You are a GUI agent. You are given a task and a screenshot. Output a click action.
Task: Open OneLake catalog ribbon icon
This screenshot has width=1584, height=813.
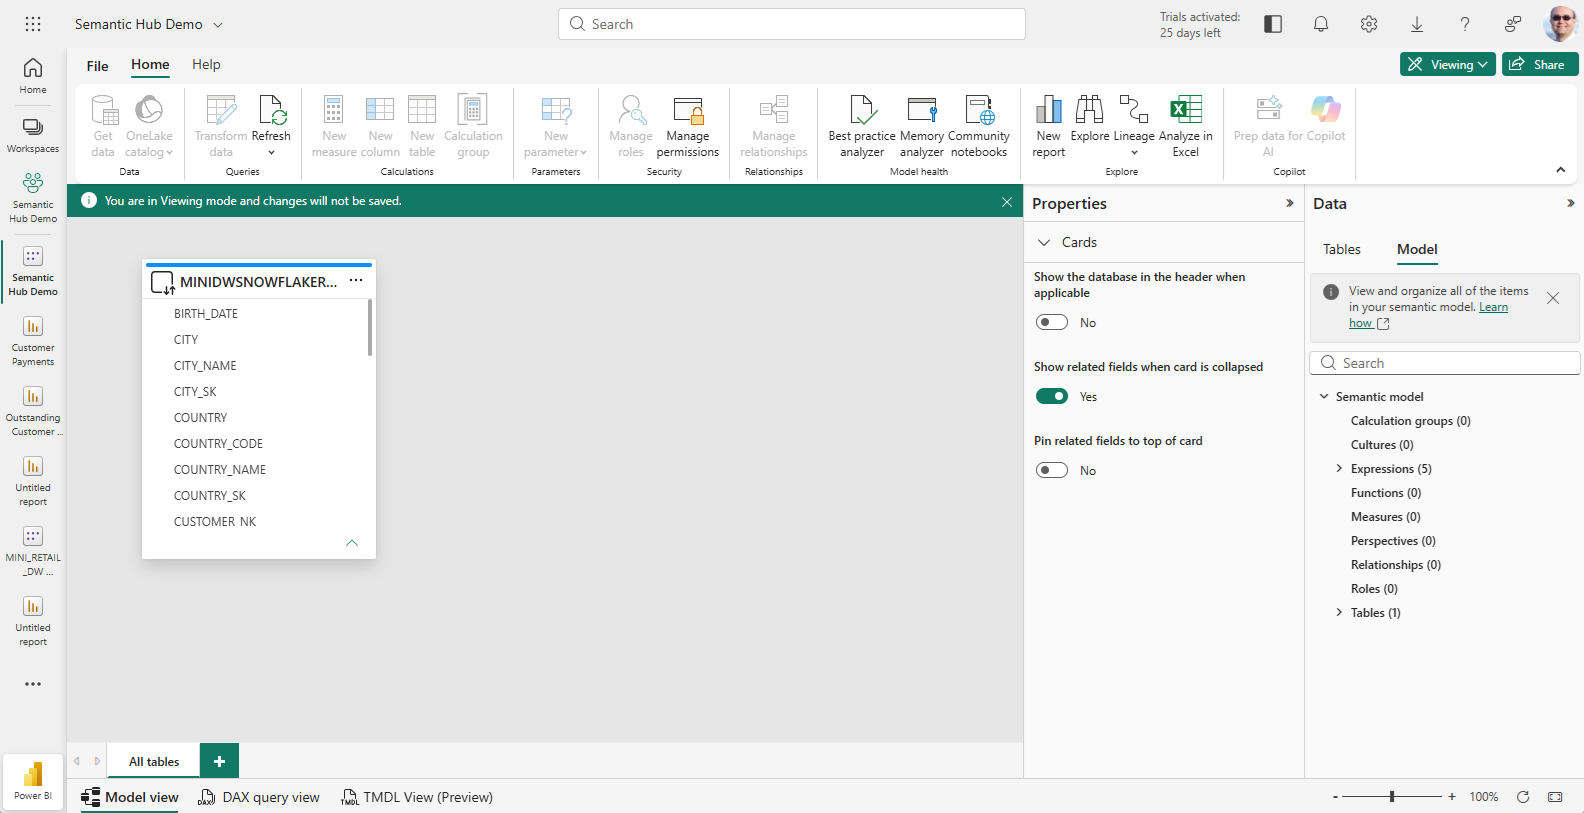pyautogui.click(x=149, y=126)
